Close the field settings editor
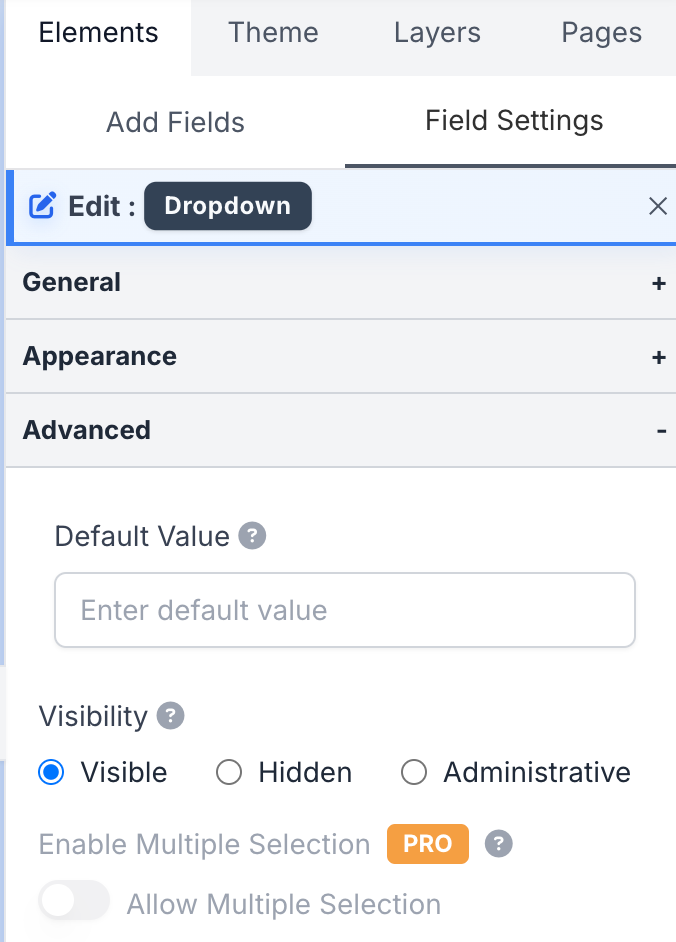The image size is (676, 942). tap(657, 207)
